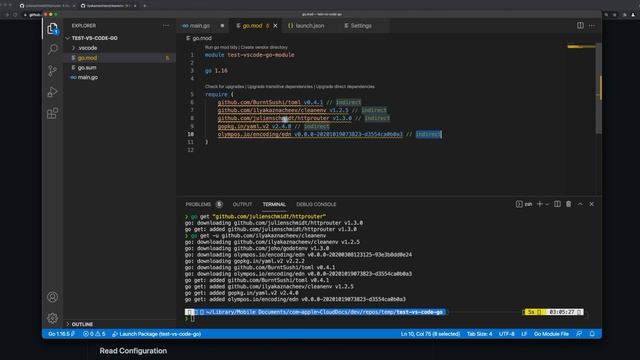Click Run go mod tidy code lens
640x360 pixels.
221,47
